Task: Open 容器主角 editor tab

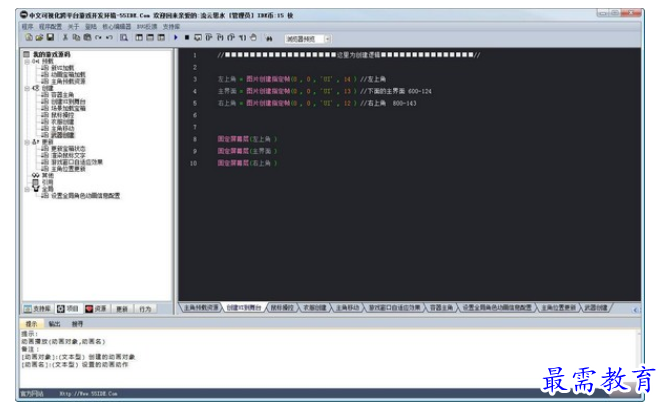Action: (x=441, y=308)
